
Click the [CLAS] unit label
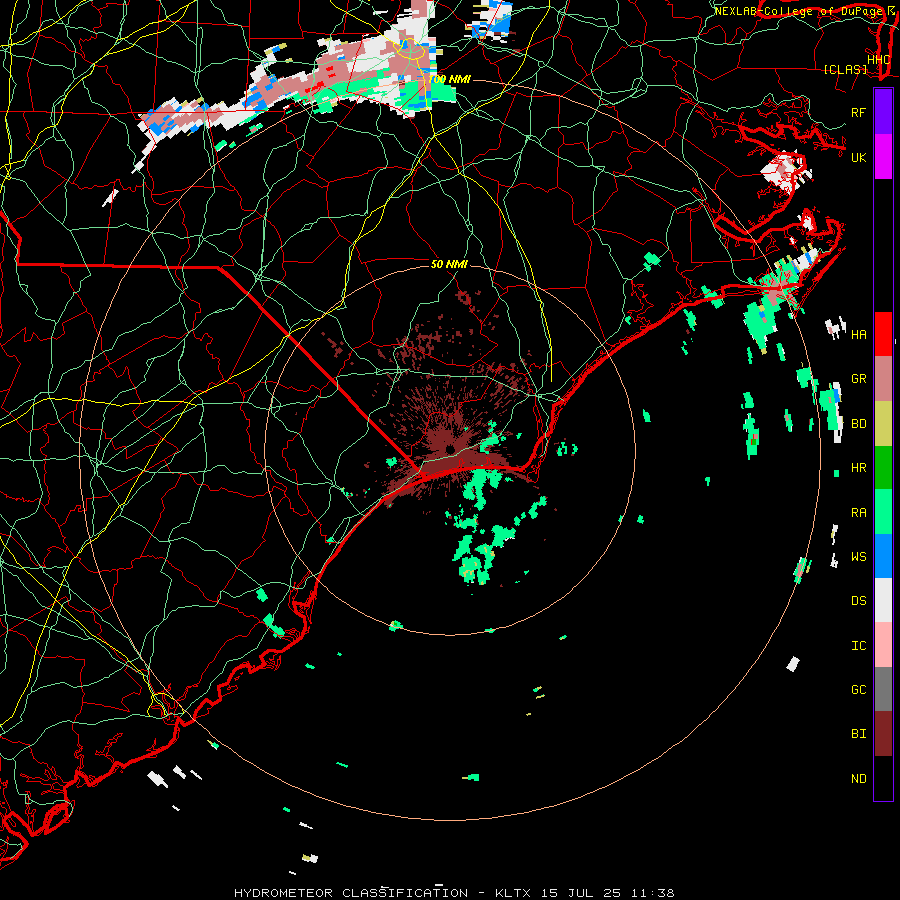[845, 70]
